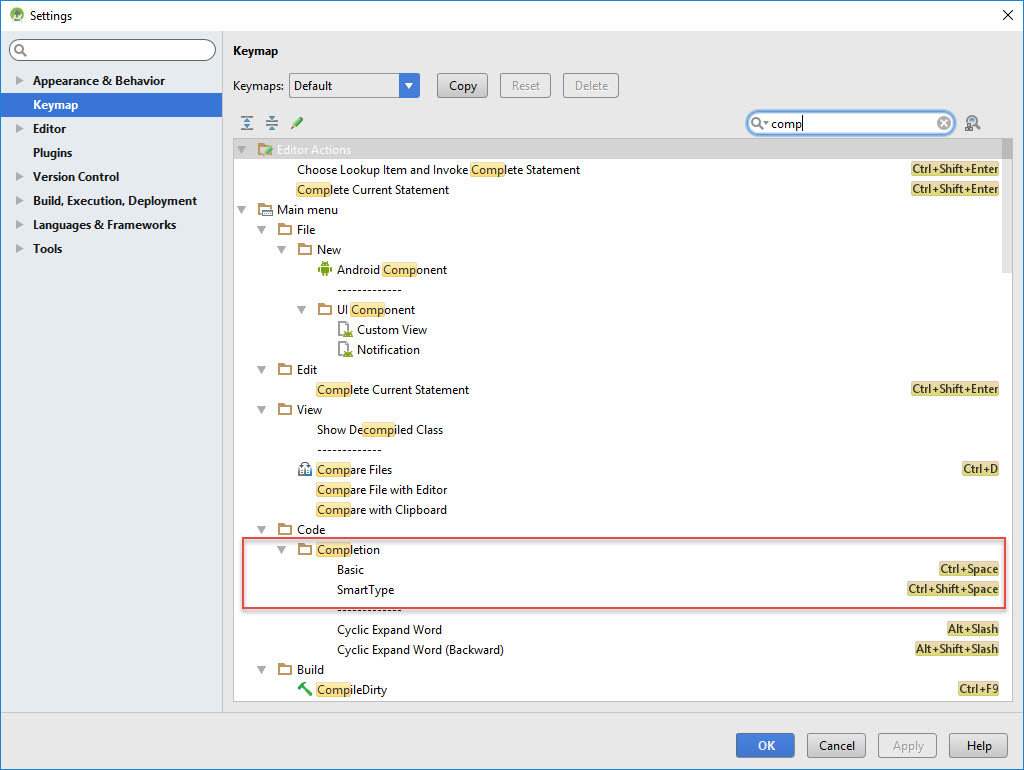The width and height of the screenshot is (1024, 770).
Task: Select the Android Component action icon
Action: (324, 270)
